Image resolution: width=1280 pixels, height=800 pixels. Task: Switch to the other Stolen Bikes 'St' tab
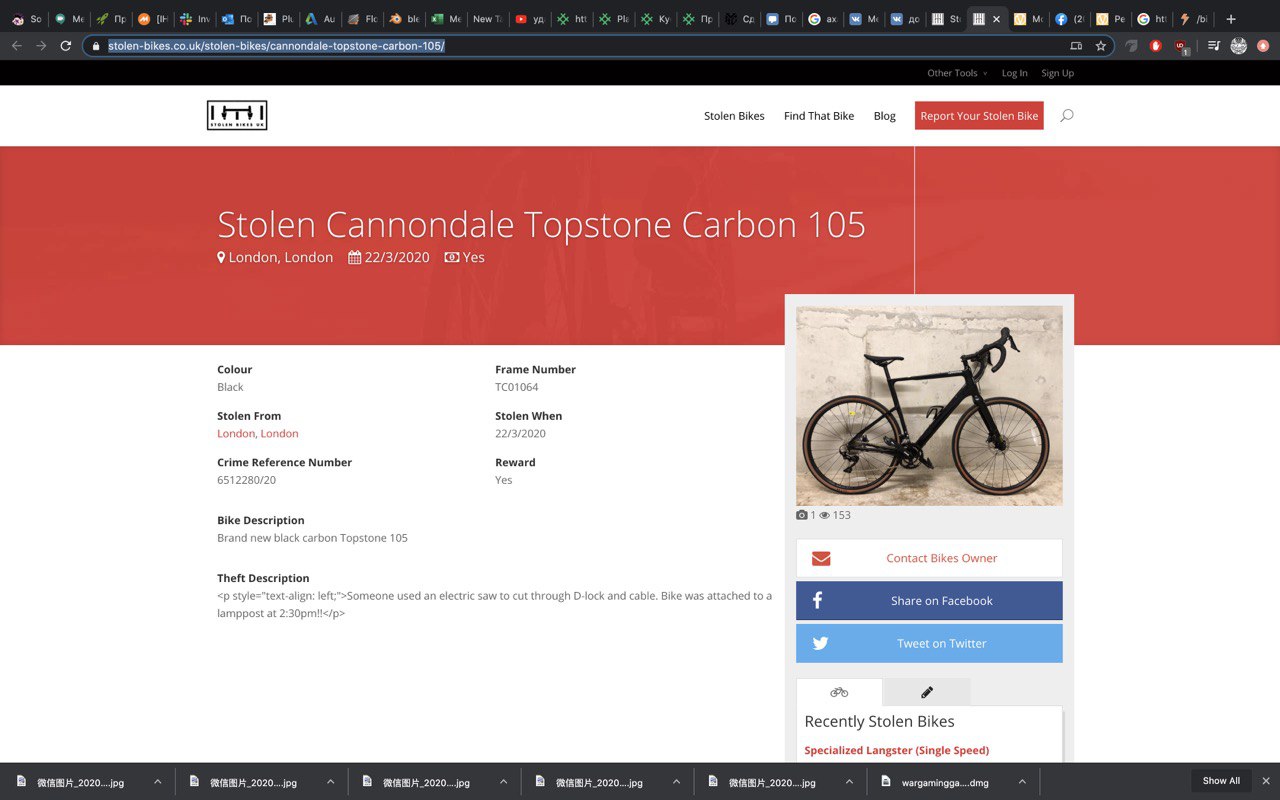click(946, 19)
